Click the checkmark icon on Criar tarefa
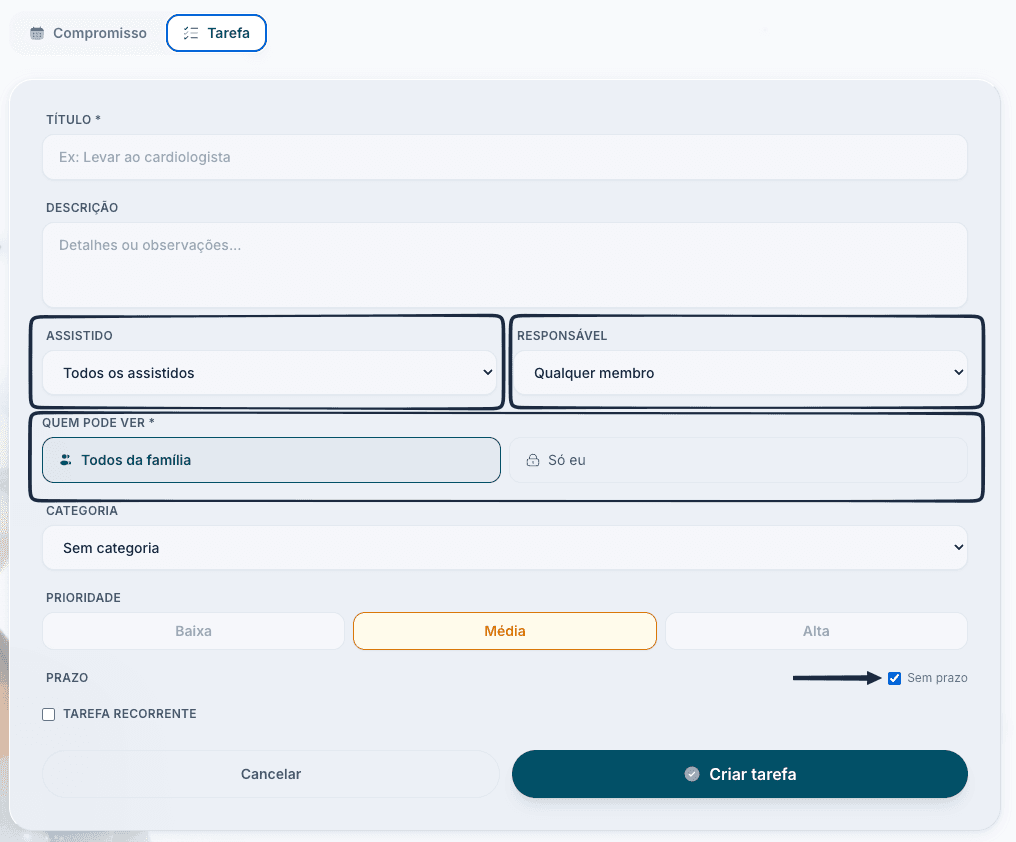This screenshot has height=842, width=1016. pyautogui.click(x=692, y=774)
